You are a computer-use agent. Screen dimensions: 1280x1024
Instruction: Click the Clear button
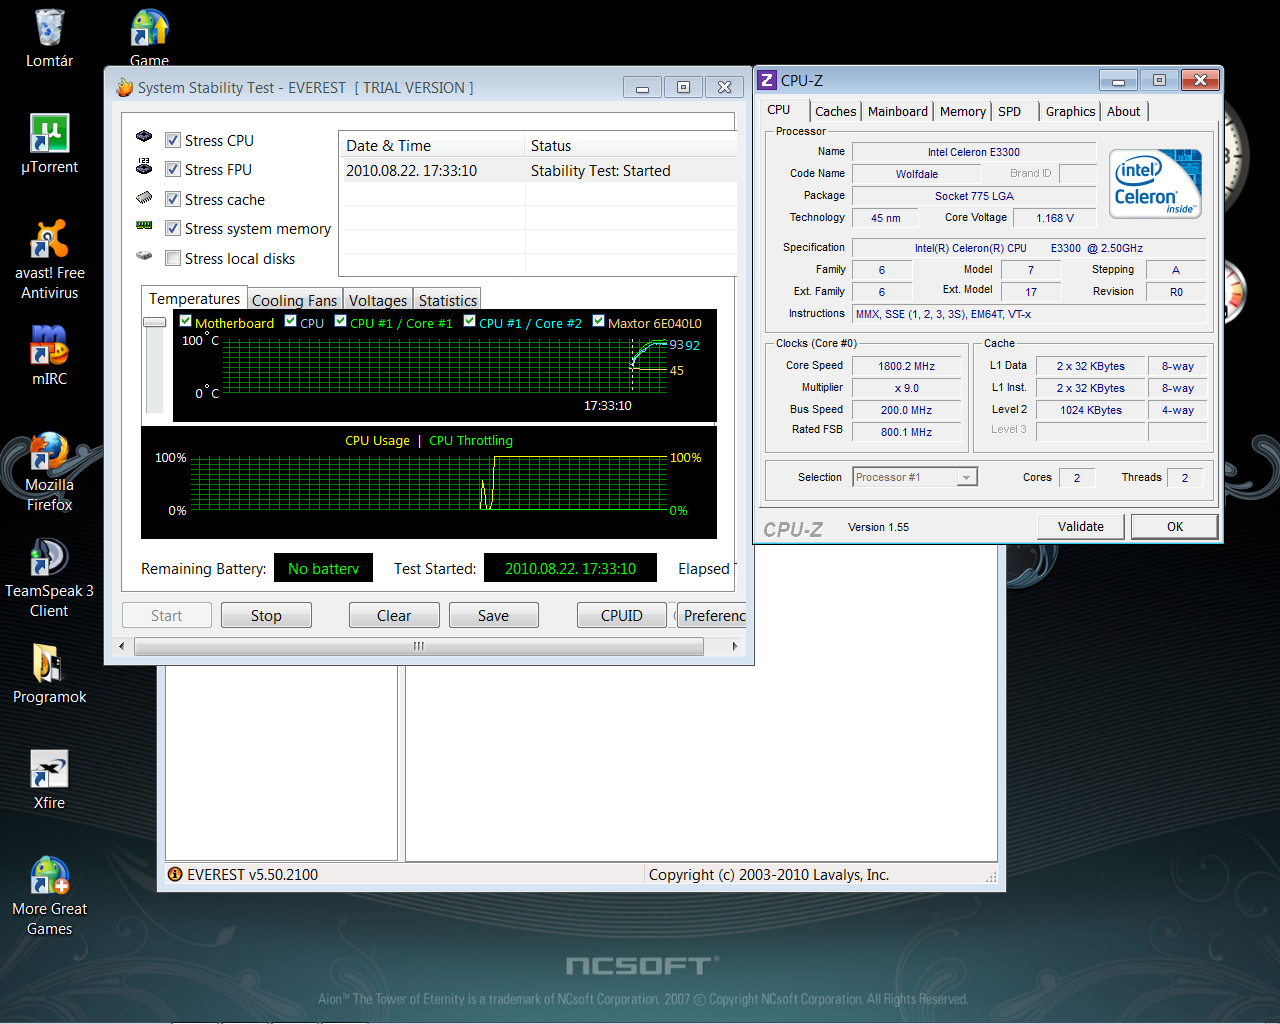click(394, 615)
